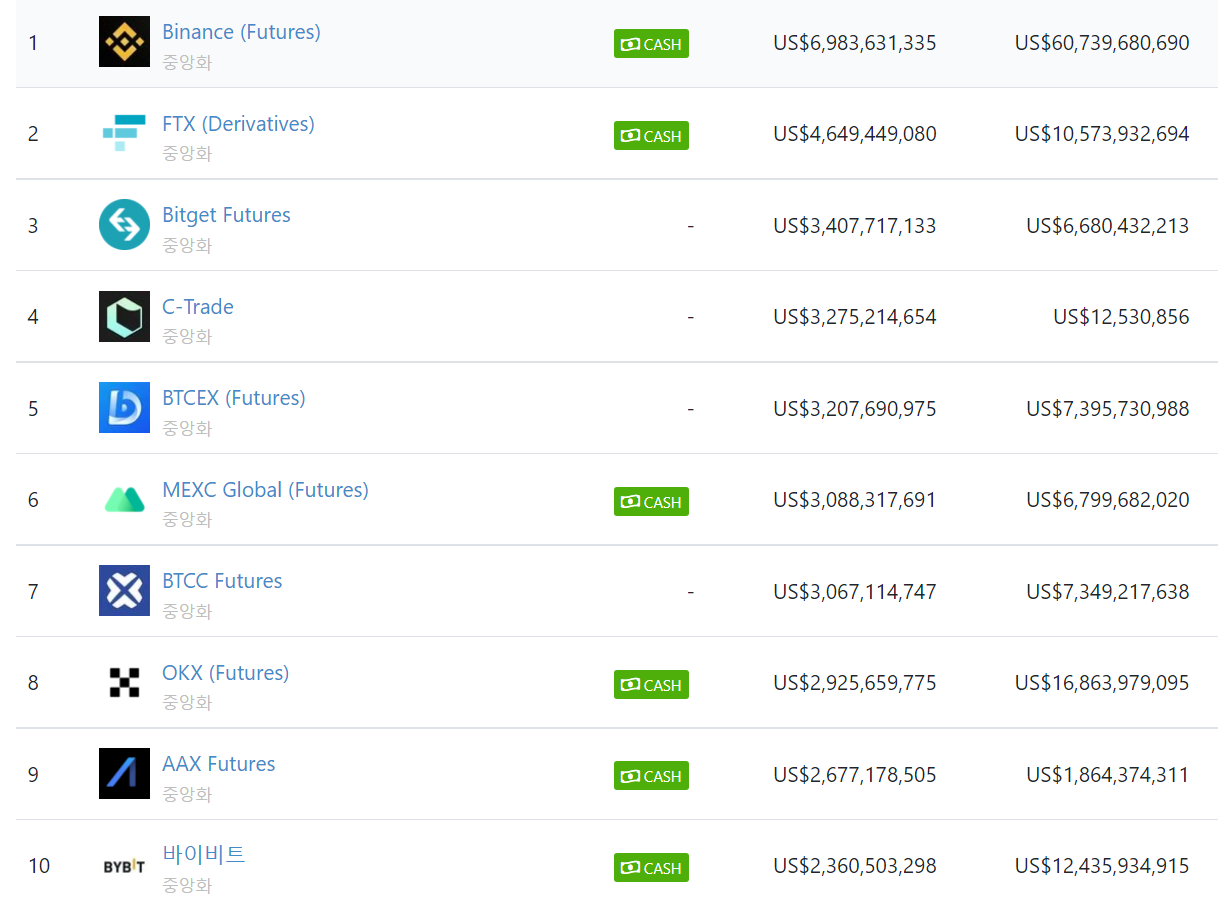Select the value US$7,395,730,988
This screenshot has width=1218, height=899.
1108,409
